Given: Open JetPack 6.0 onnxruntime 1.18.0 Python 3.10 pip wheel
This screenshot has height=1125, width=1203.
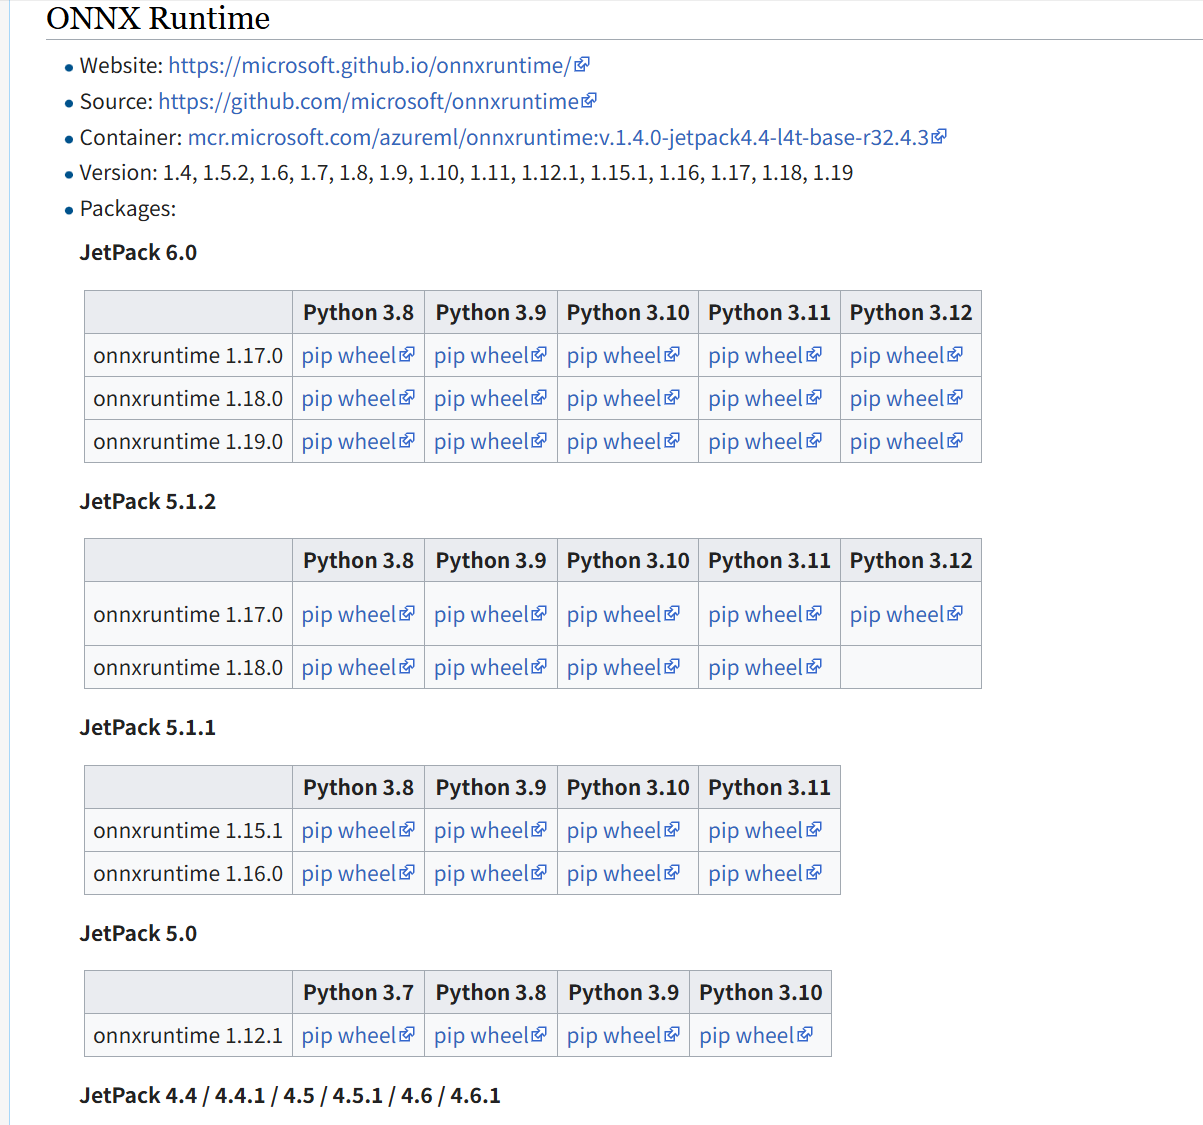Looking at the screenshot, I should 623,399.
